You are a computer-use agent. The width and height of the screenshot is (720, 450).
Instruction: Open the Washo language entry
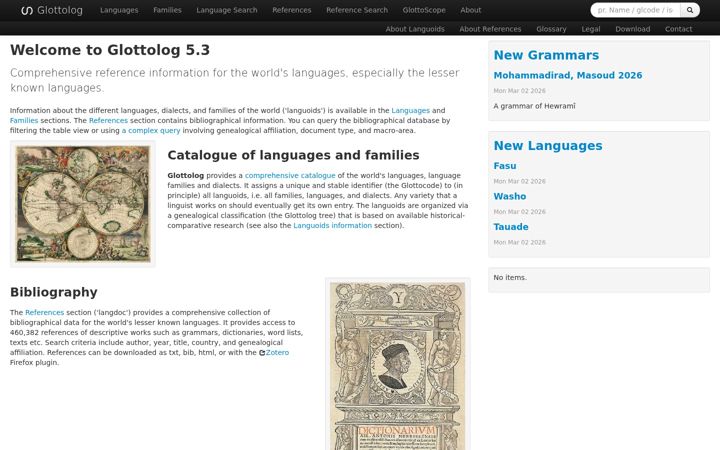tap(510, 197)
